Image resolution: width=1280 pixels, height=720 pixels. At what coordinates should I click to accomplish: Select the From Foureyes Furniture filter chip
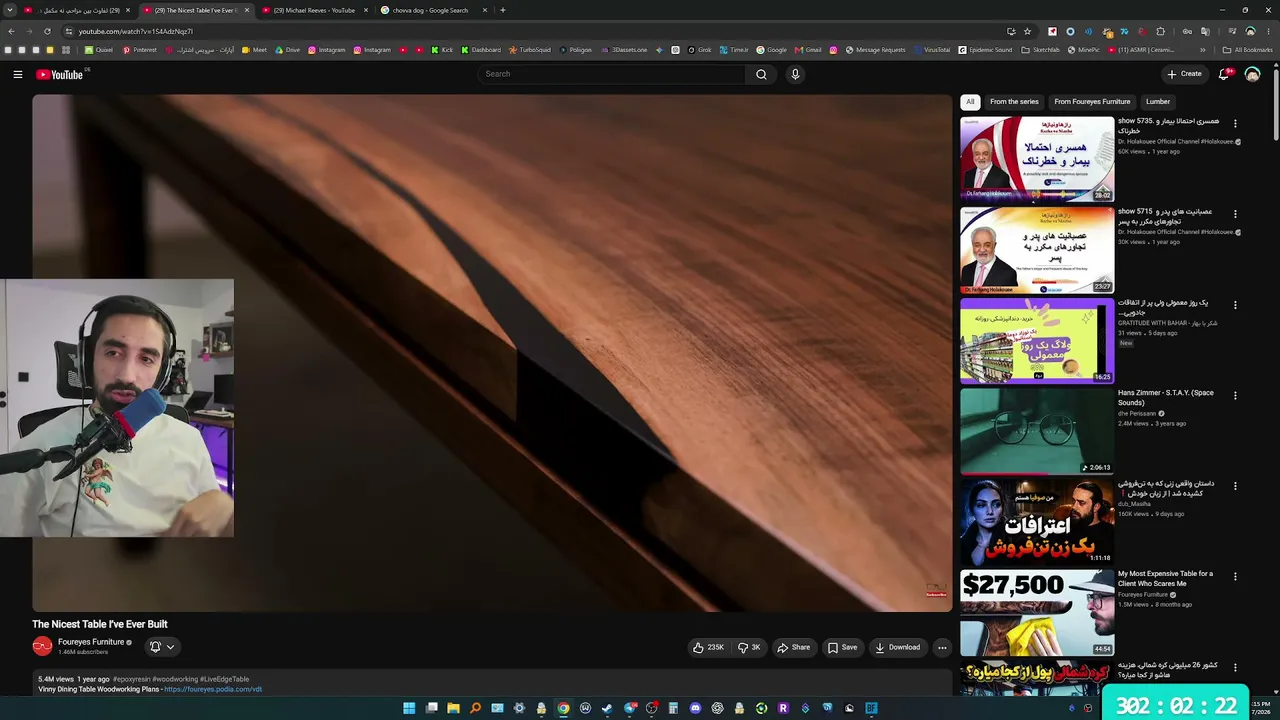coord(1092,102)
